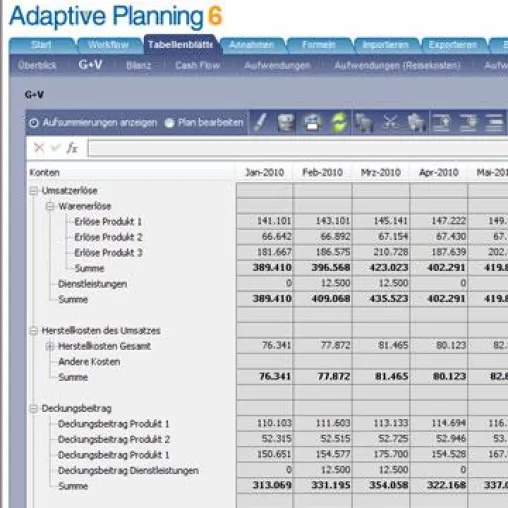Go to the Überblick sheet
Image resolution: width=508 pixels, height=508 pixels.
click(37, 66)
